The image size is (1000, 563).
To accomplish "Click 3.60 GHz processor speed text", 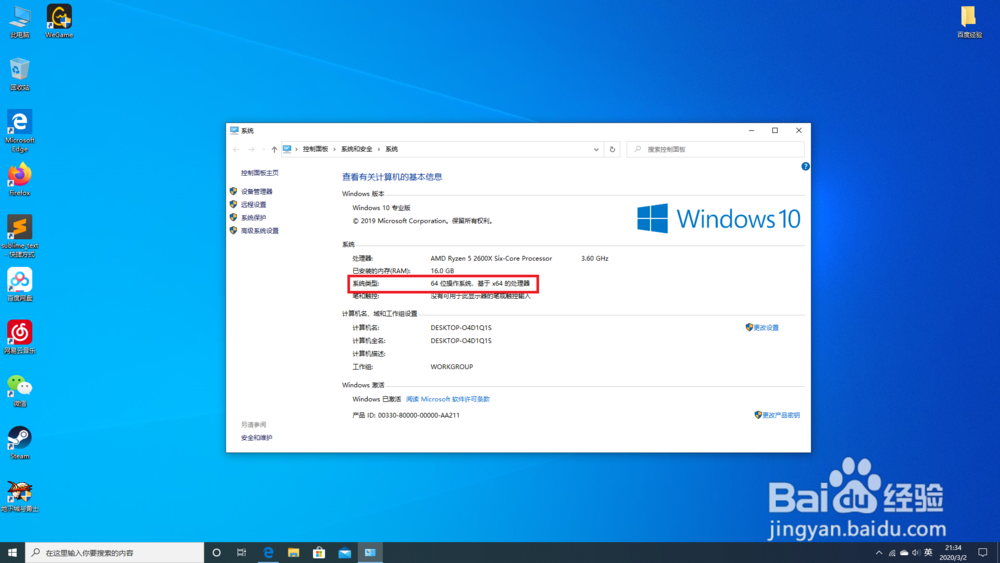I will 594,258.
